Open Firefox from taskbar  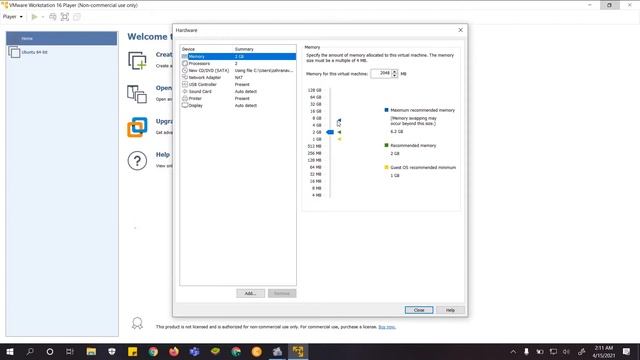(x=174, y=351)
